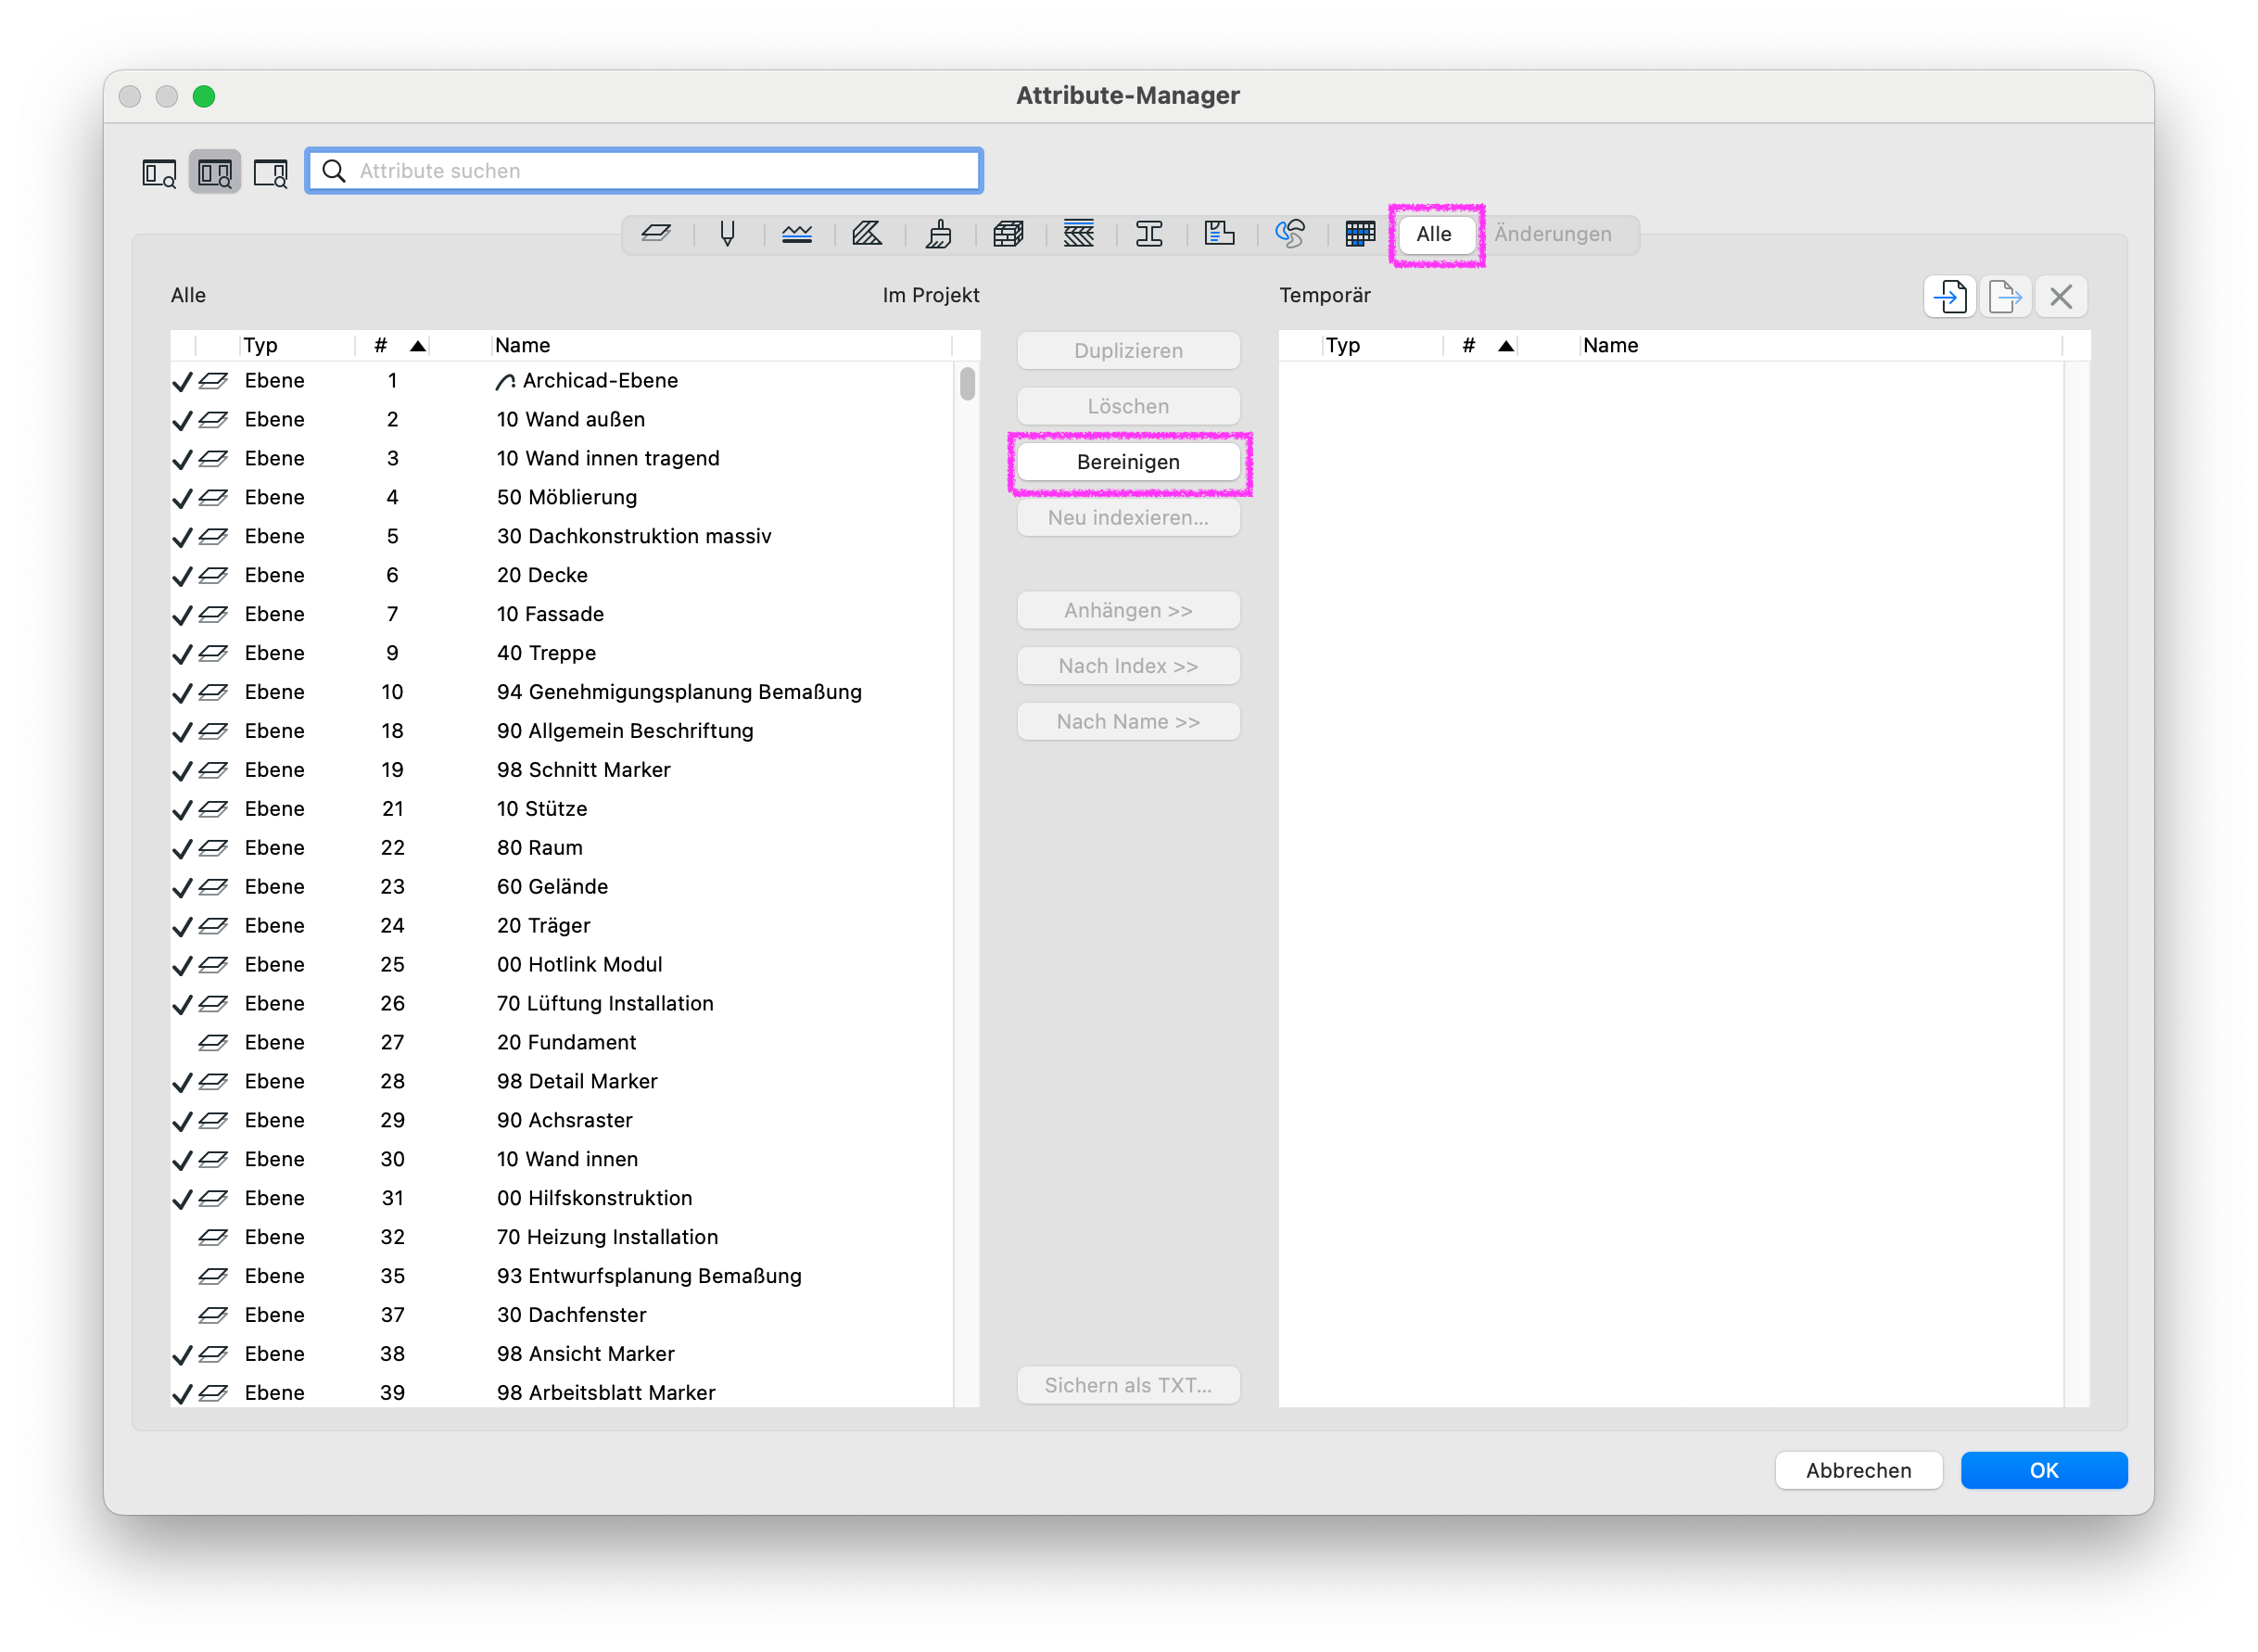Select the Profiles I-beam attribute icon

(1149, 234)
